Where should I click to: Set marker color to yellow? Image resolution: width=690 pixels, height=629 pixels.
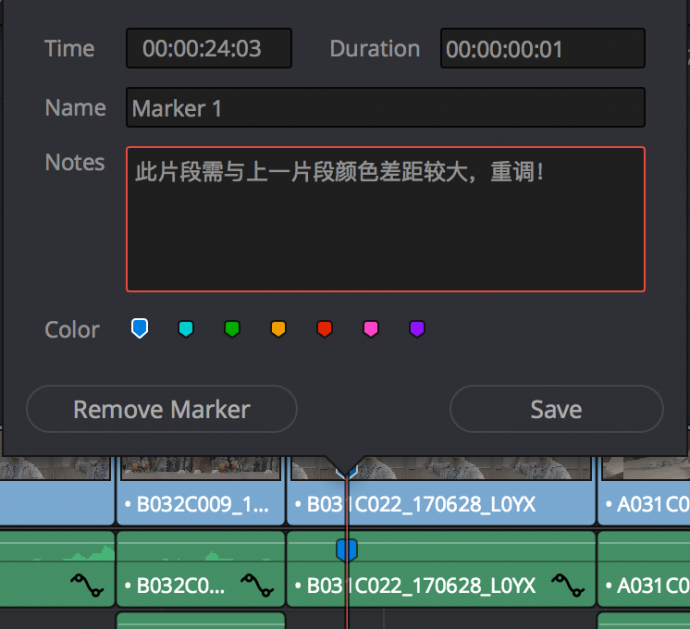pos(278,329)
